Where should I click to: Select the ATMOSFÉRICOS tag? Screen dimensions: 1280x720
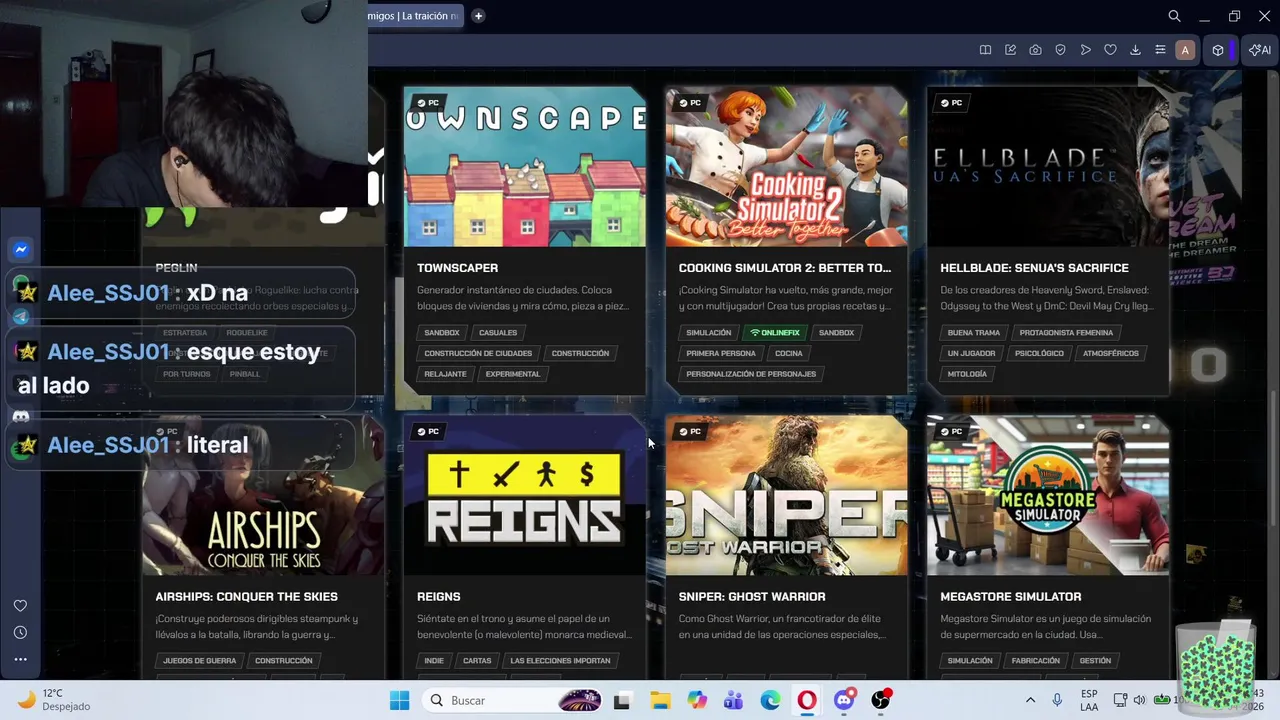(x=1111, y=353)
